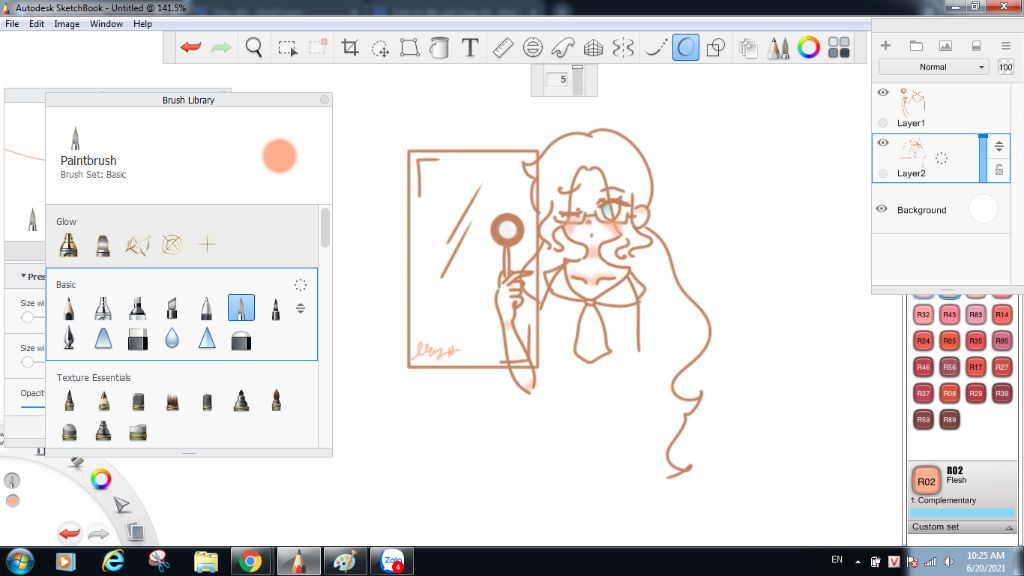Click the clear layer icon in layer panel
1024x576 pixels.
[x=976, y=46]
